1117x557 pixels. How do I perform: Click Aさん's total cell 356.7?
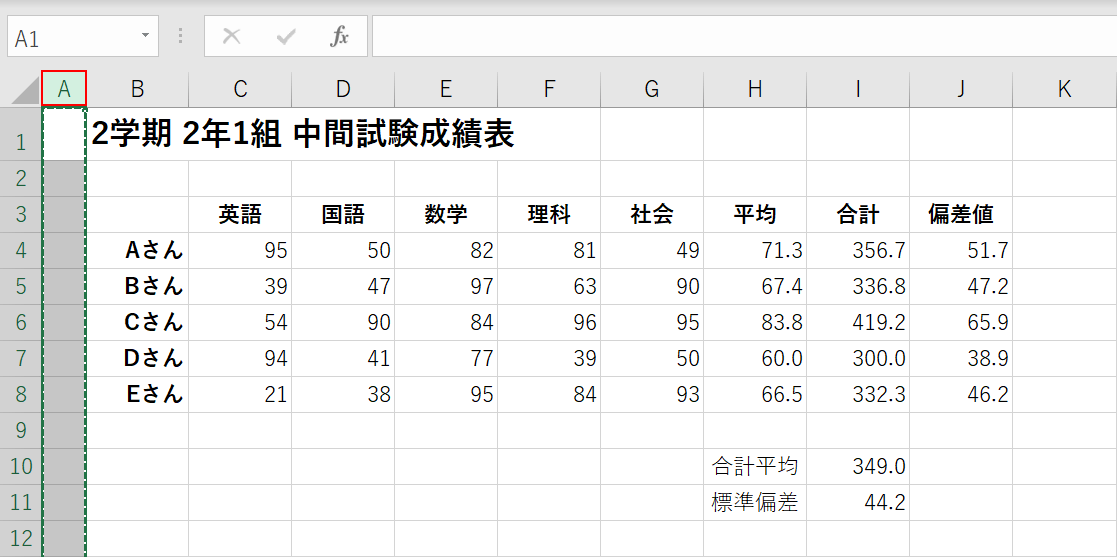pos(858,251)
